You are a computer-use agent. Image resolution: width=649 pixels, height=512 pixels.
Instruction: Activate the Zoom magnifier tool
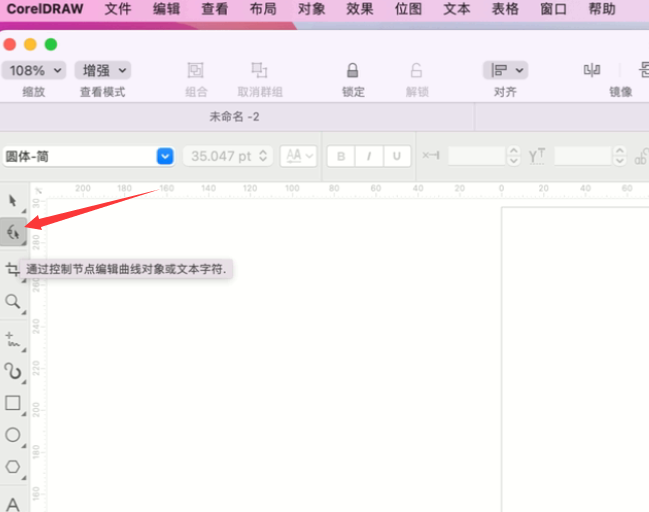tap(13, 301)
